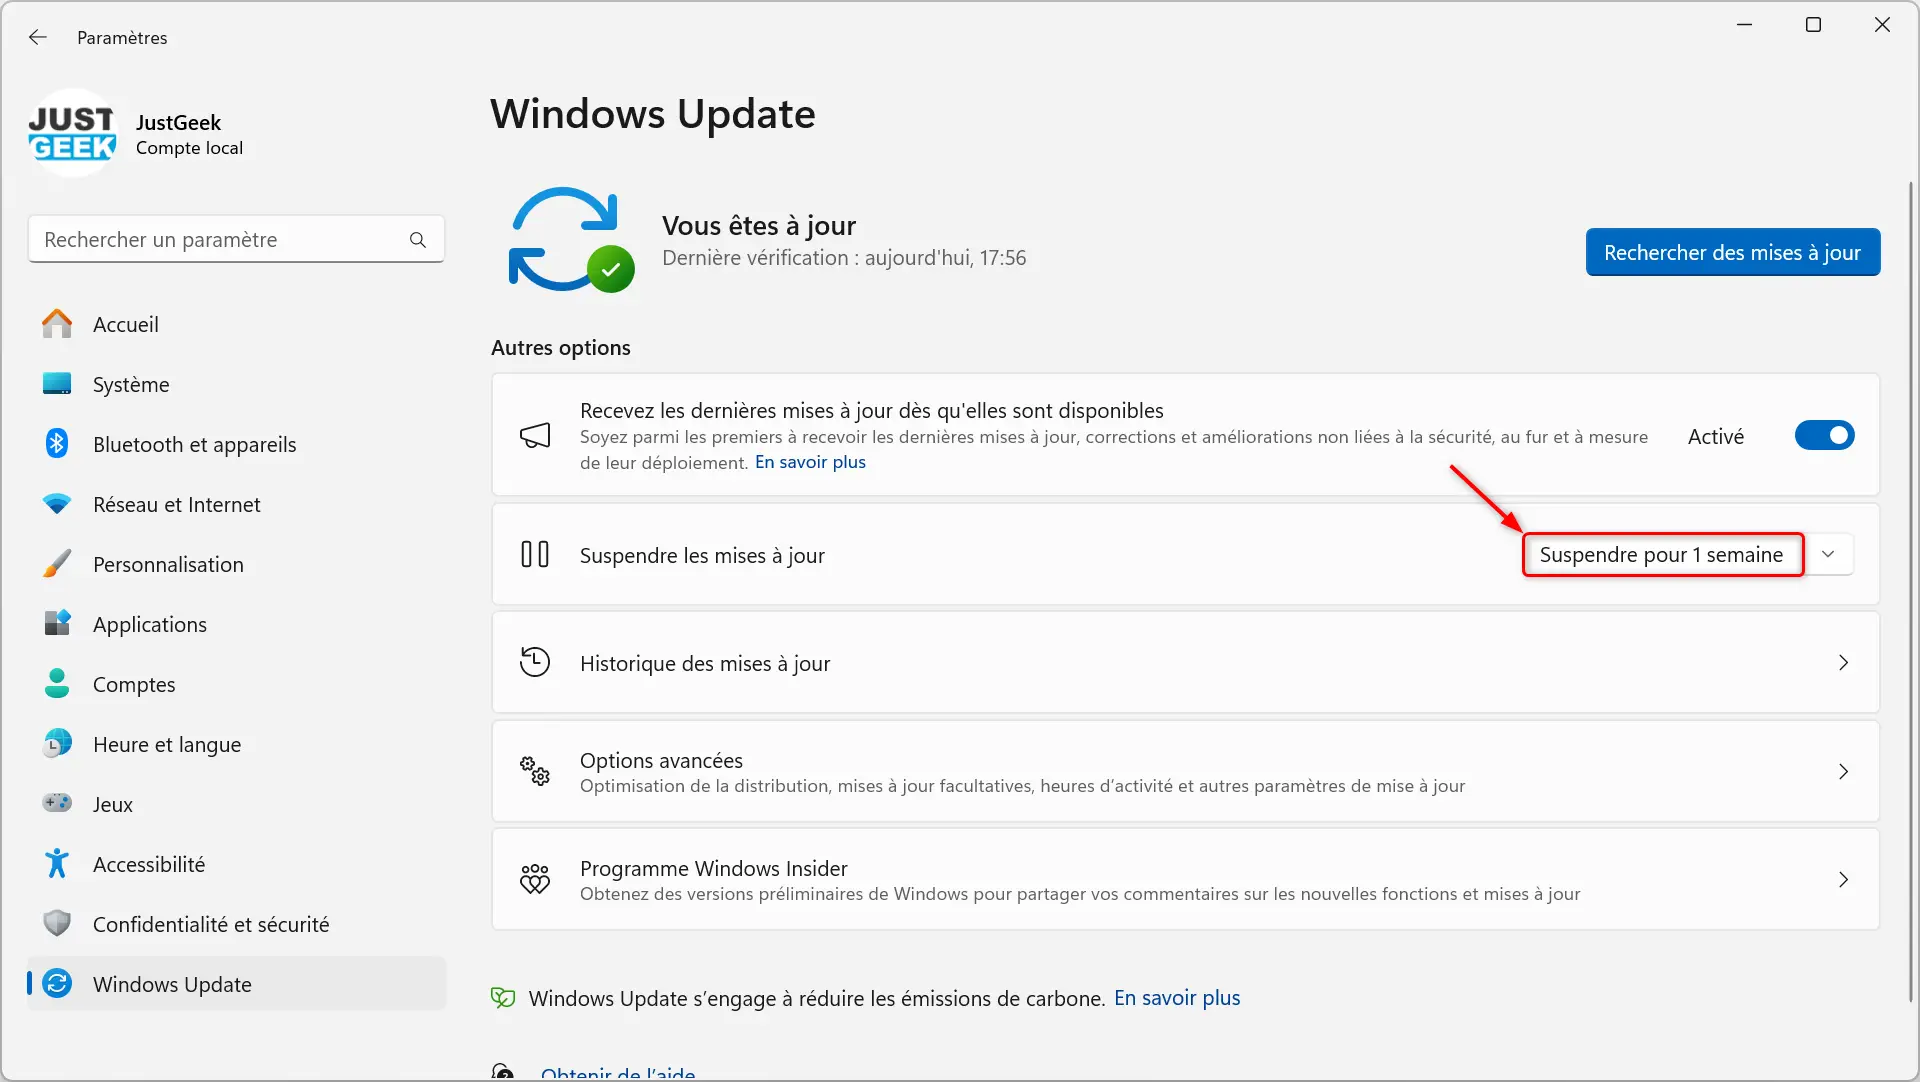Open Bluetooth et appareils
Image resolution: width=1920 pixels, height=1082 pixels.
(236, 444)
